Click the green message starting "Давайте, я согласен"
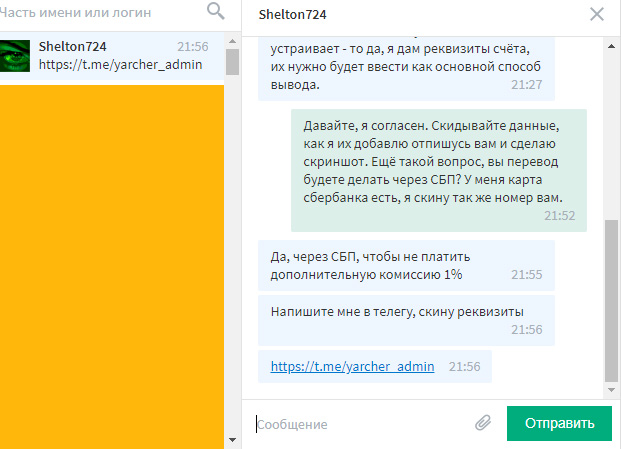Image resolution: width=621 pixels, height=449 pixels. [x=439, y=170]
